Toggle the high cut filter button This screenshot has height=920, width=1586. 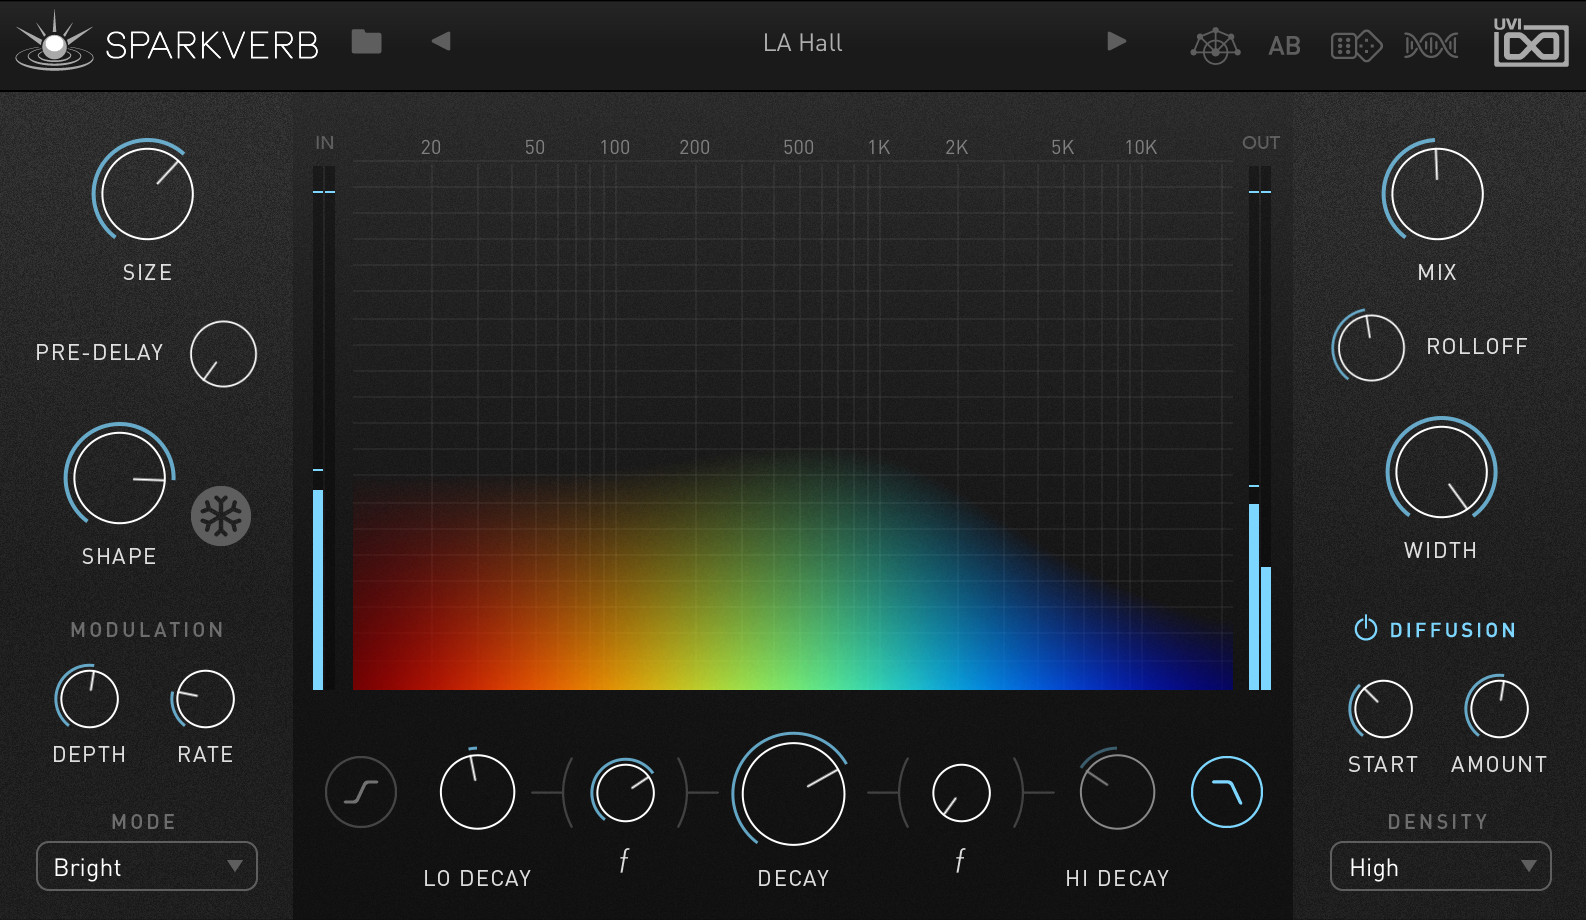pyautogui.click(x=1226, y=793)
